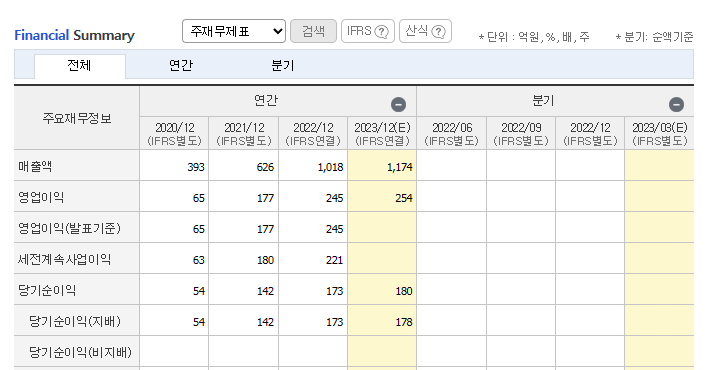
Task: Click 세전계속사업이익 value 180
Action: 265,260
